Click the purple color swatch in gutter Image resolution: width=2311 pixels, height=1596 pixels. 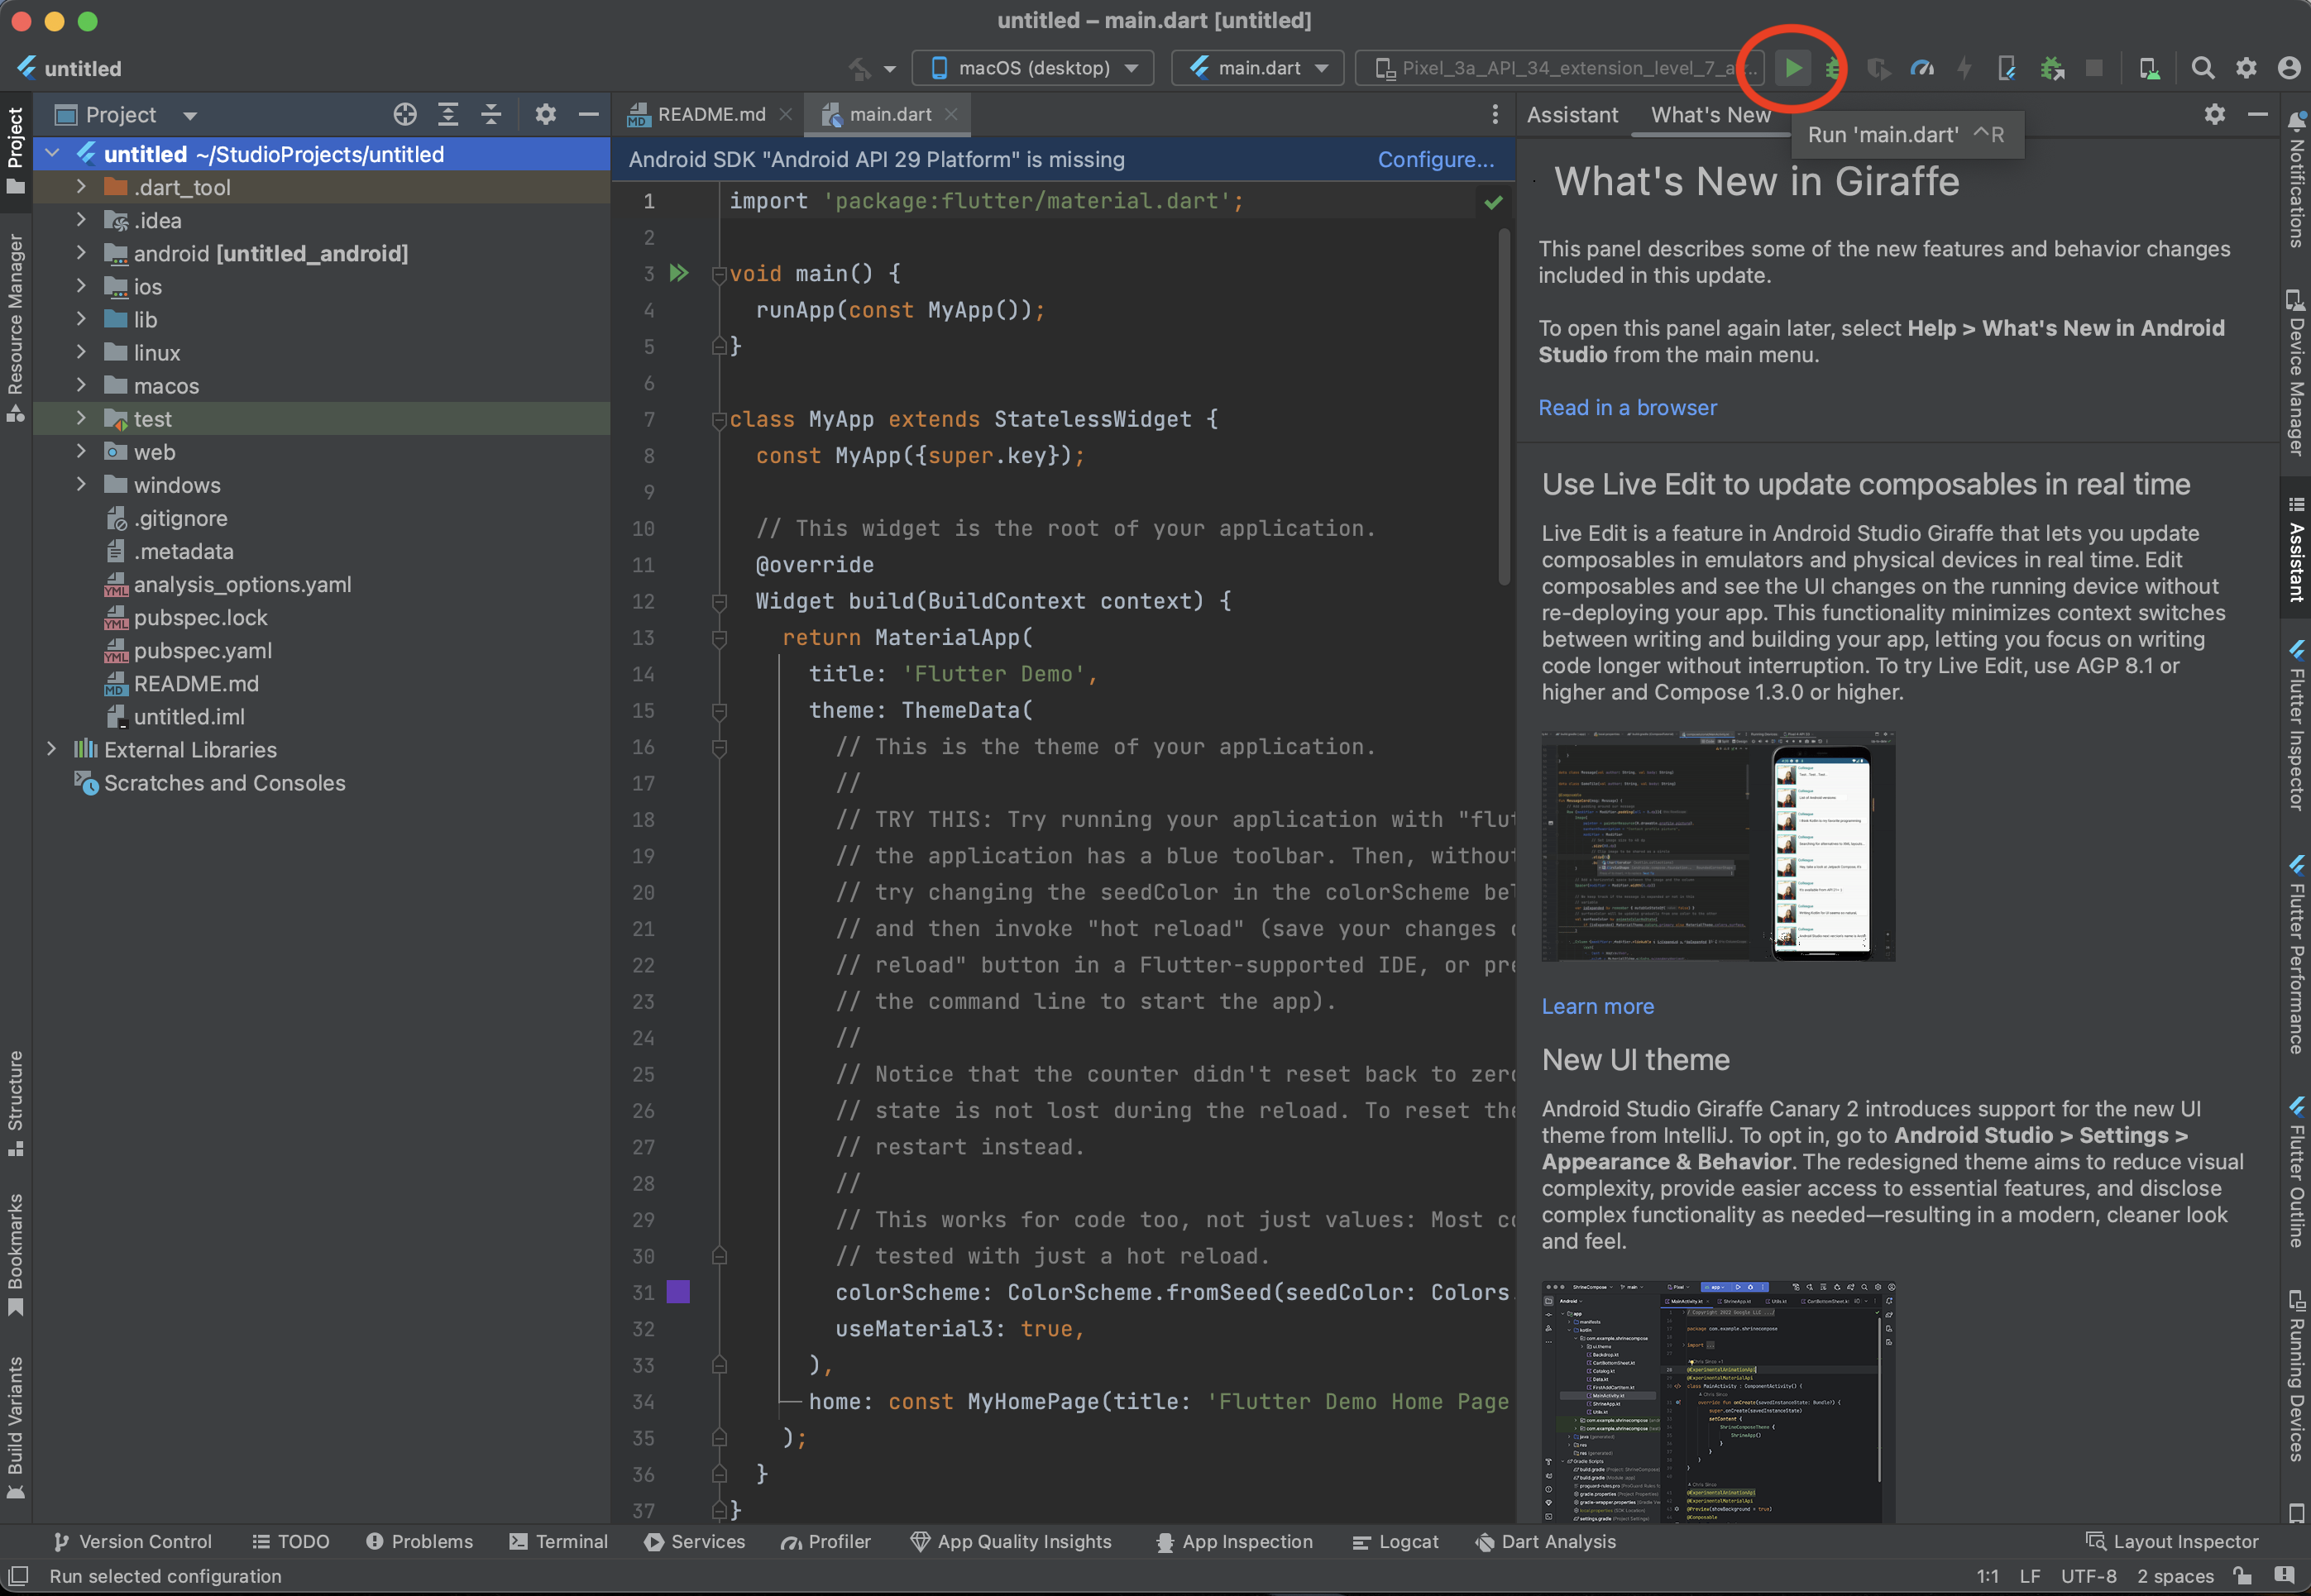pyautogui.click(x=678, y=1292)
